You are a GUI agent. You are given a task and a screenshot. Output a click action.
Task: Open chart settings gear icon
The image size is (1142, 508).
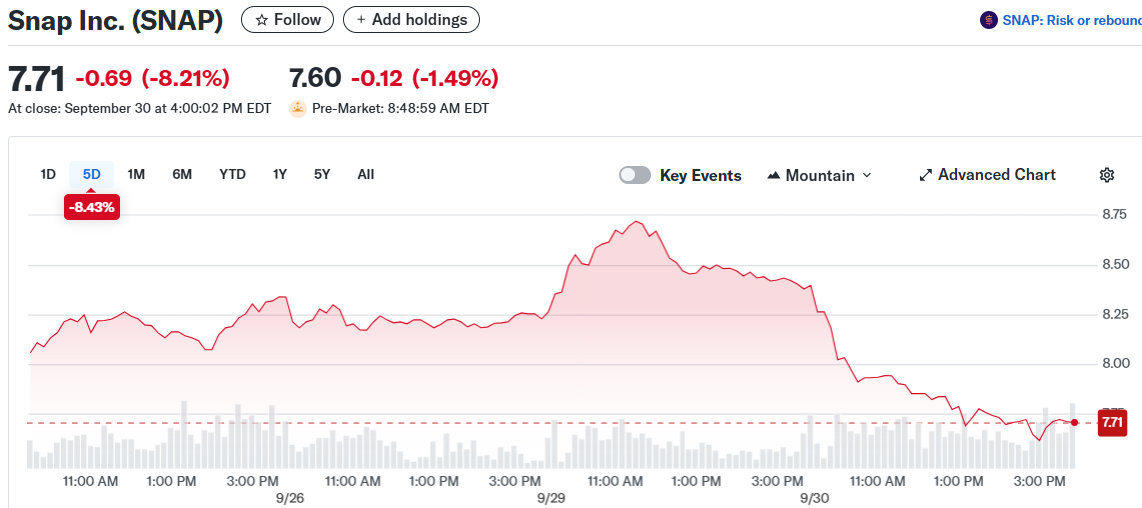pos(1107,175)
